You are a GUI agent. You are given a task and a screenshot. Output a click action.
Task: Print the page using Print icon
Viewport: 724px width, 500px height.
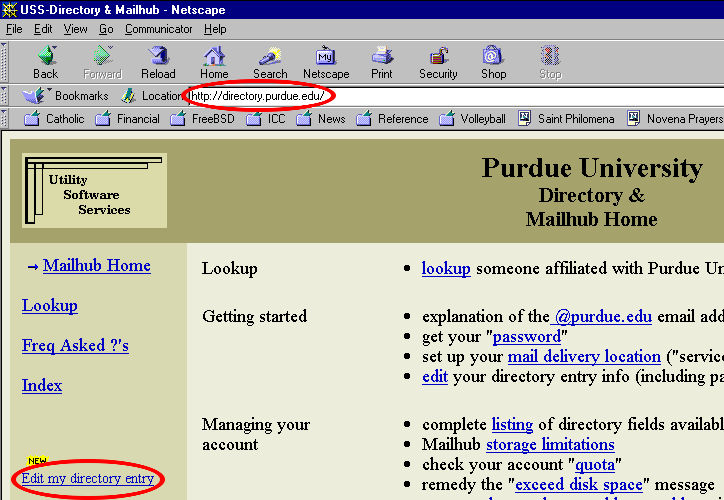(382, 56)
